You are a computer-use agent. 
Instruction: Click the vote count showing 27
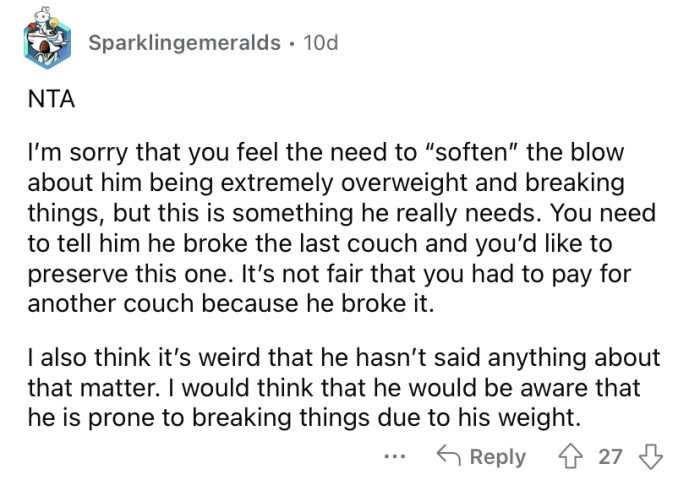[x=610, y=457]
